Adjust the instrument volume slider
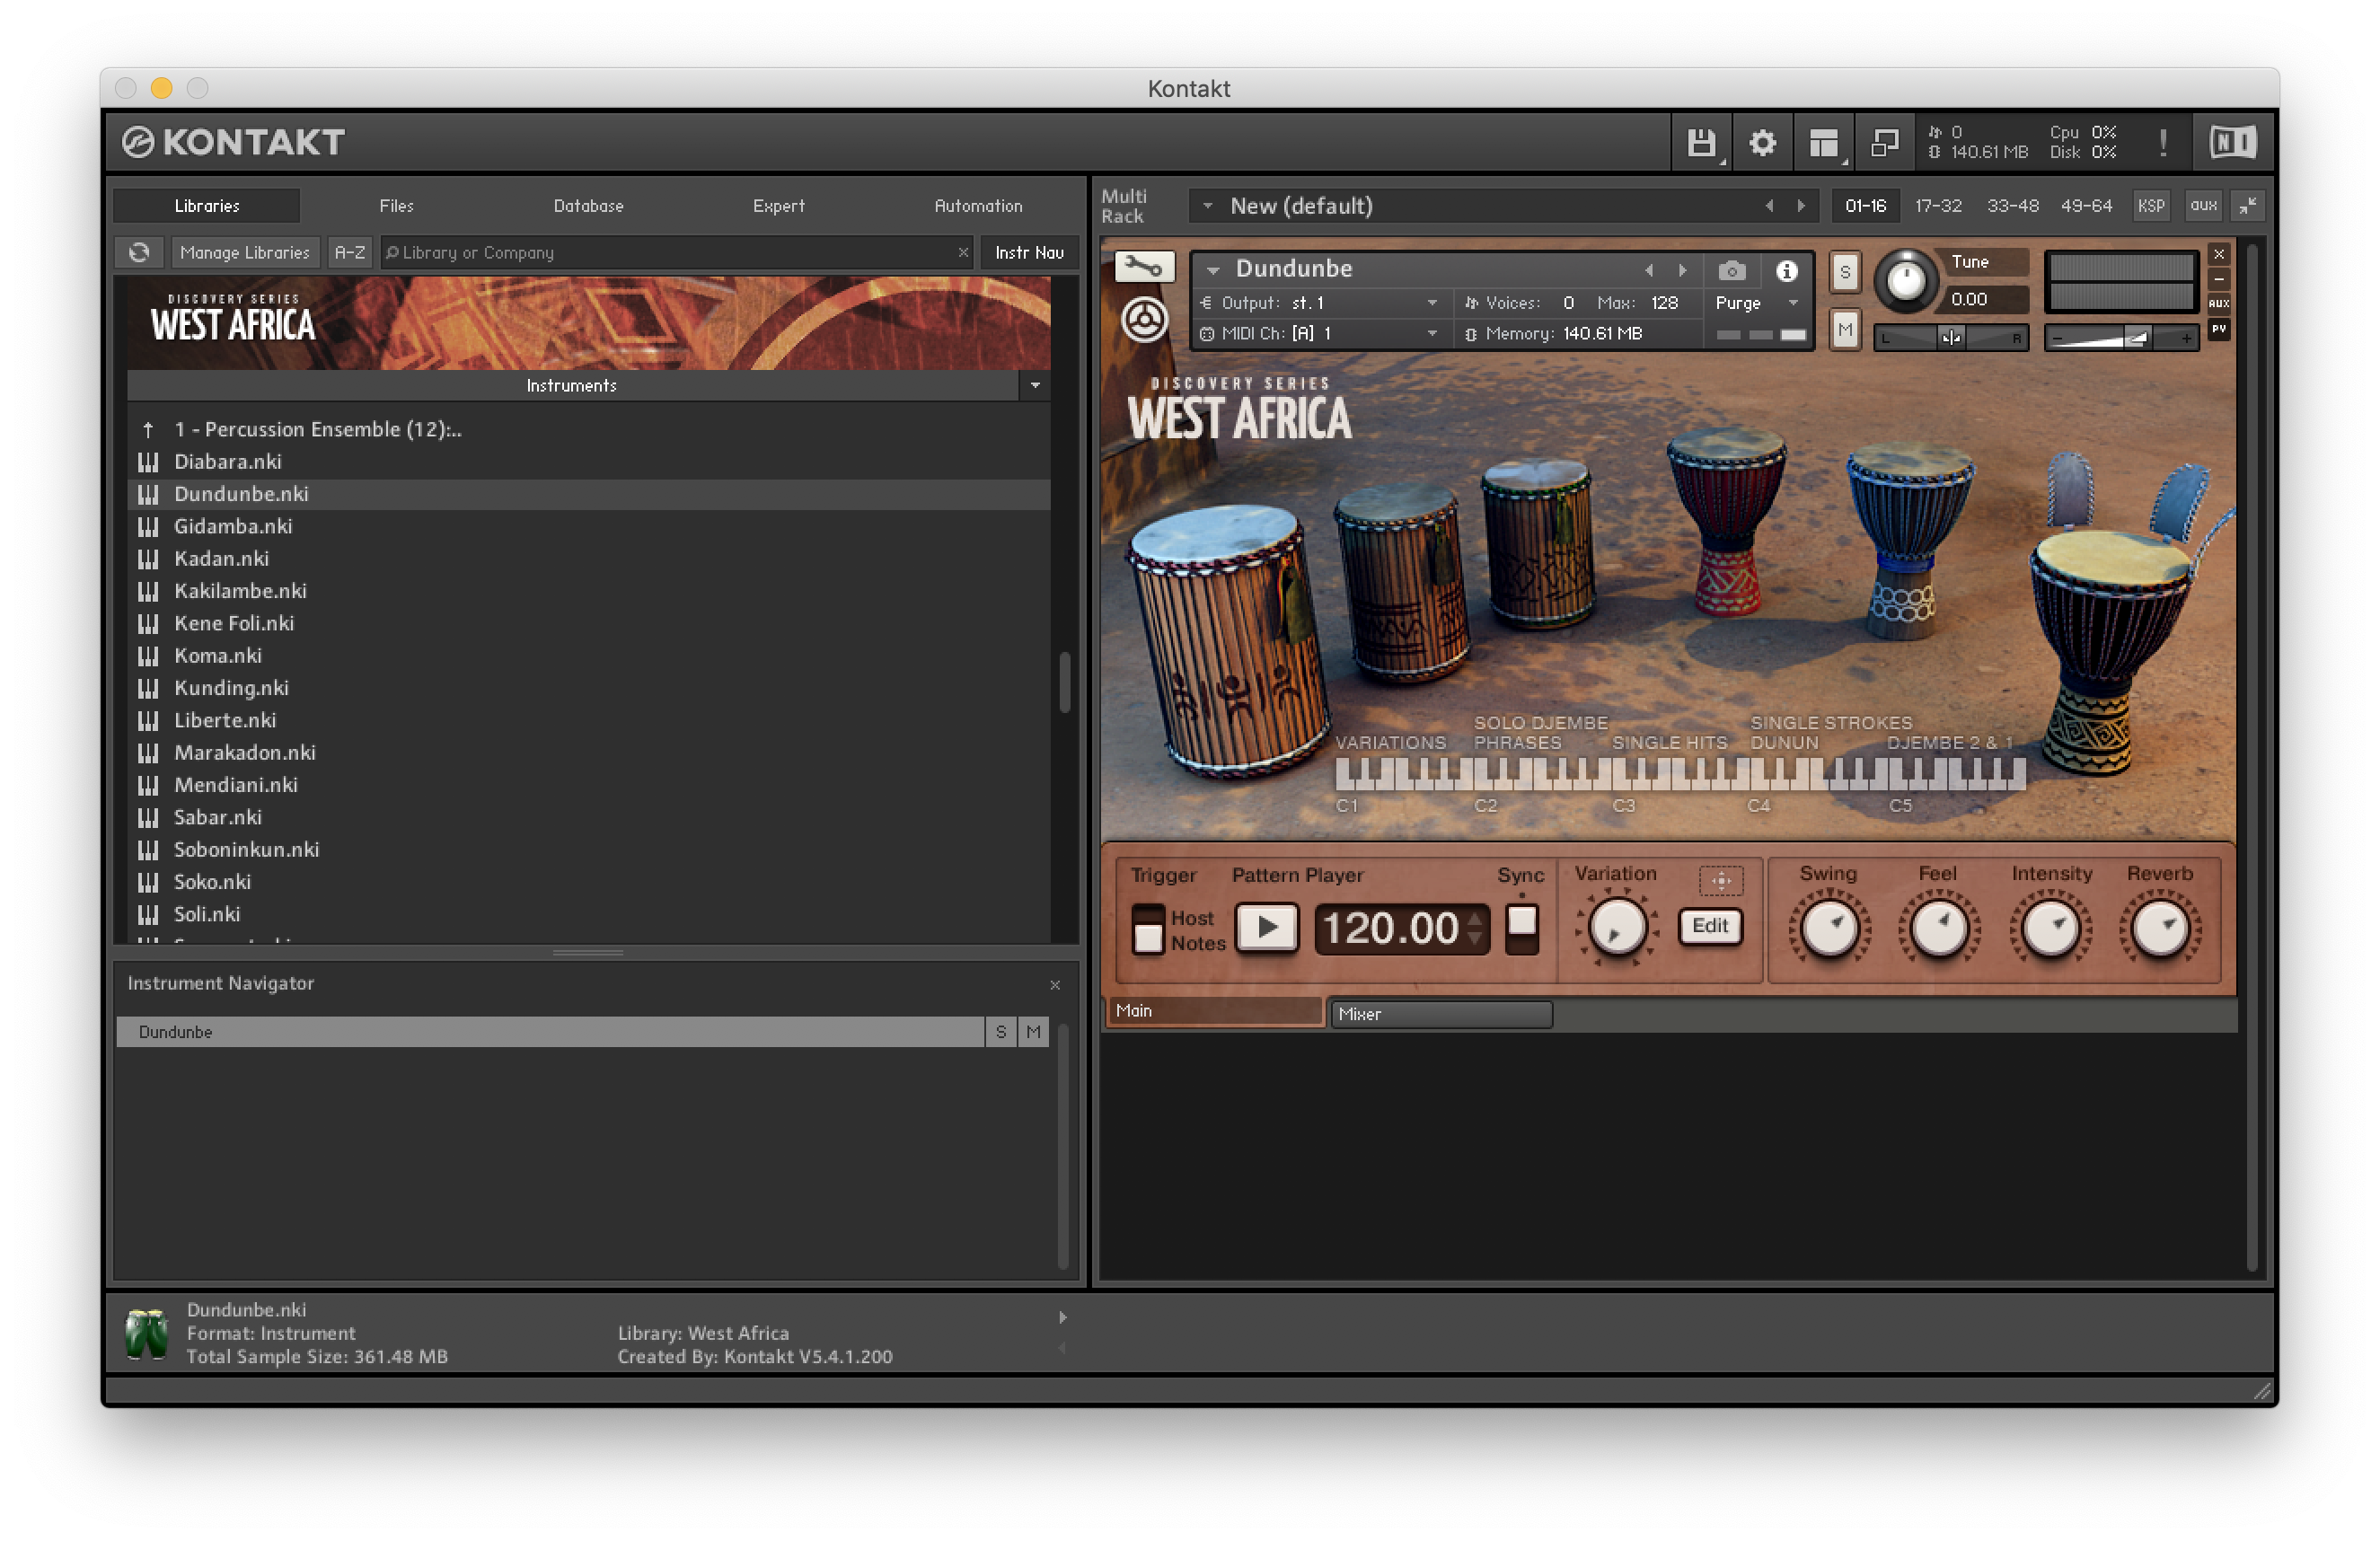 click(x=2120, y=338)
